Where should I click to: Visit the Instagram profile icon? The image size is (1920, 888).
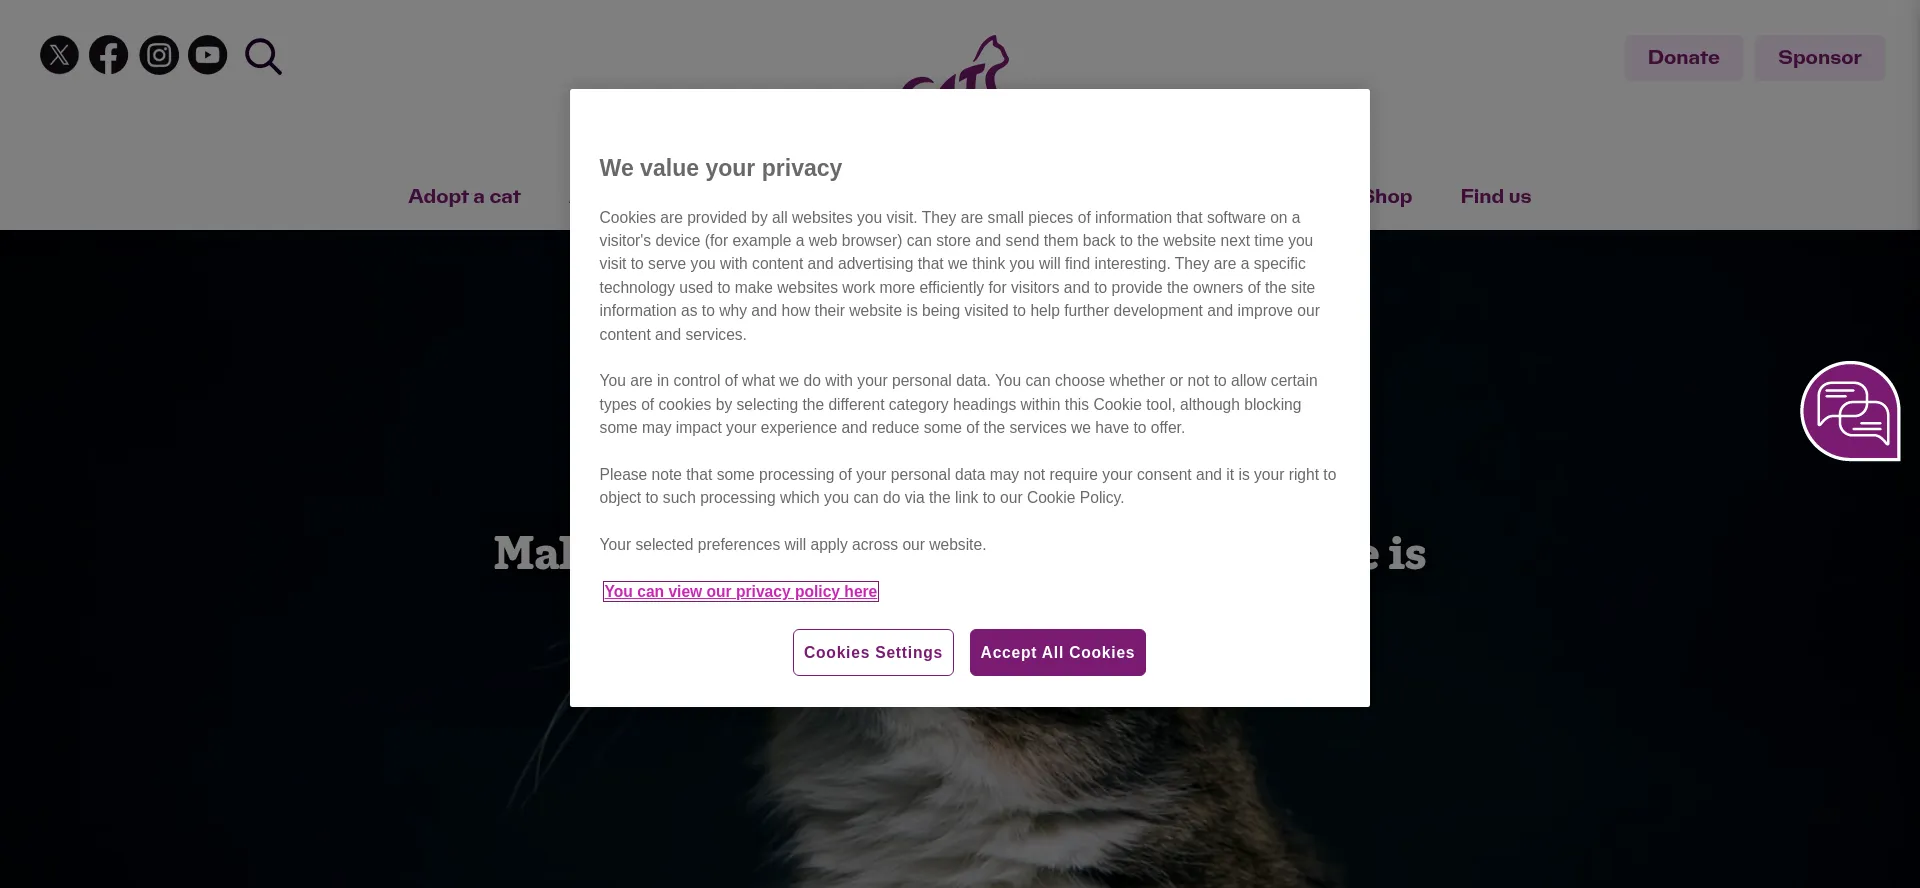[x=159, y=55]
